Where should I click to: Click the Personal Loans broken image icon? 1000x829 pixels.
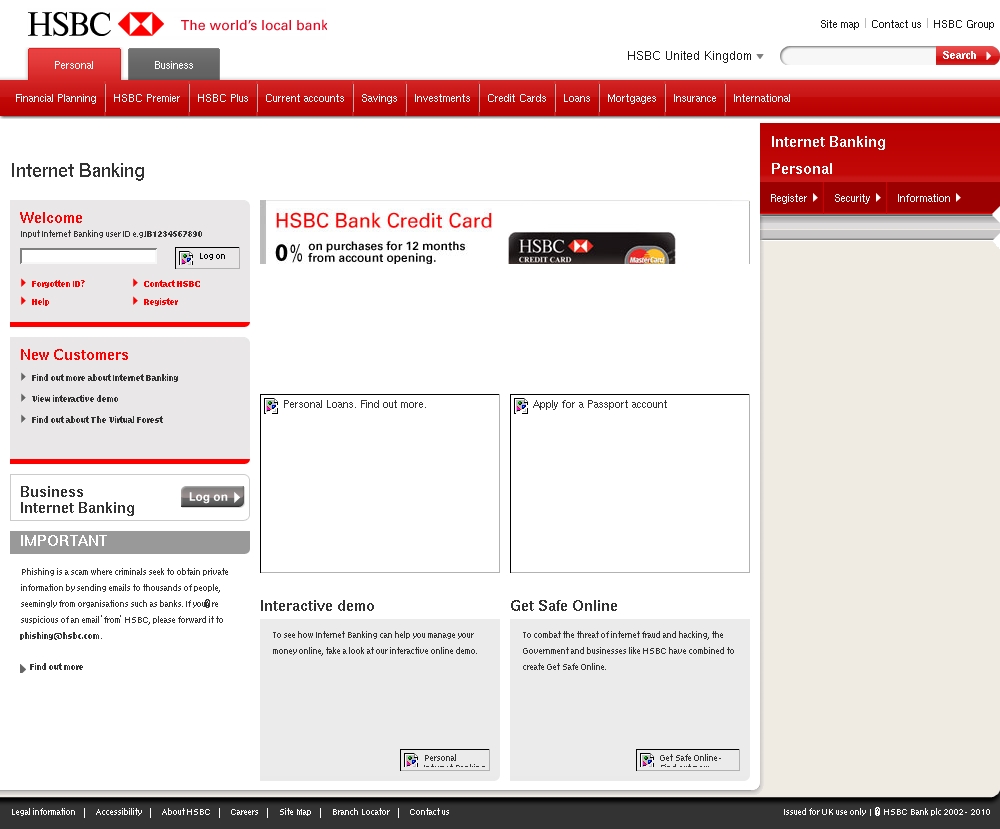point(271,406)
